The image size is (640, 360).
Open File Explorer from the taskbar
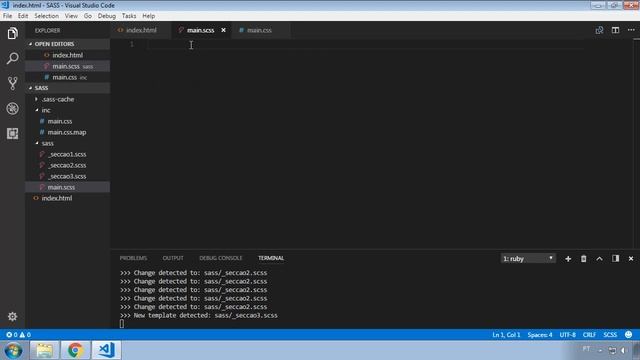point(44,350)
